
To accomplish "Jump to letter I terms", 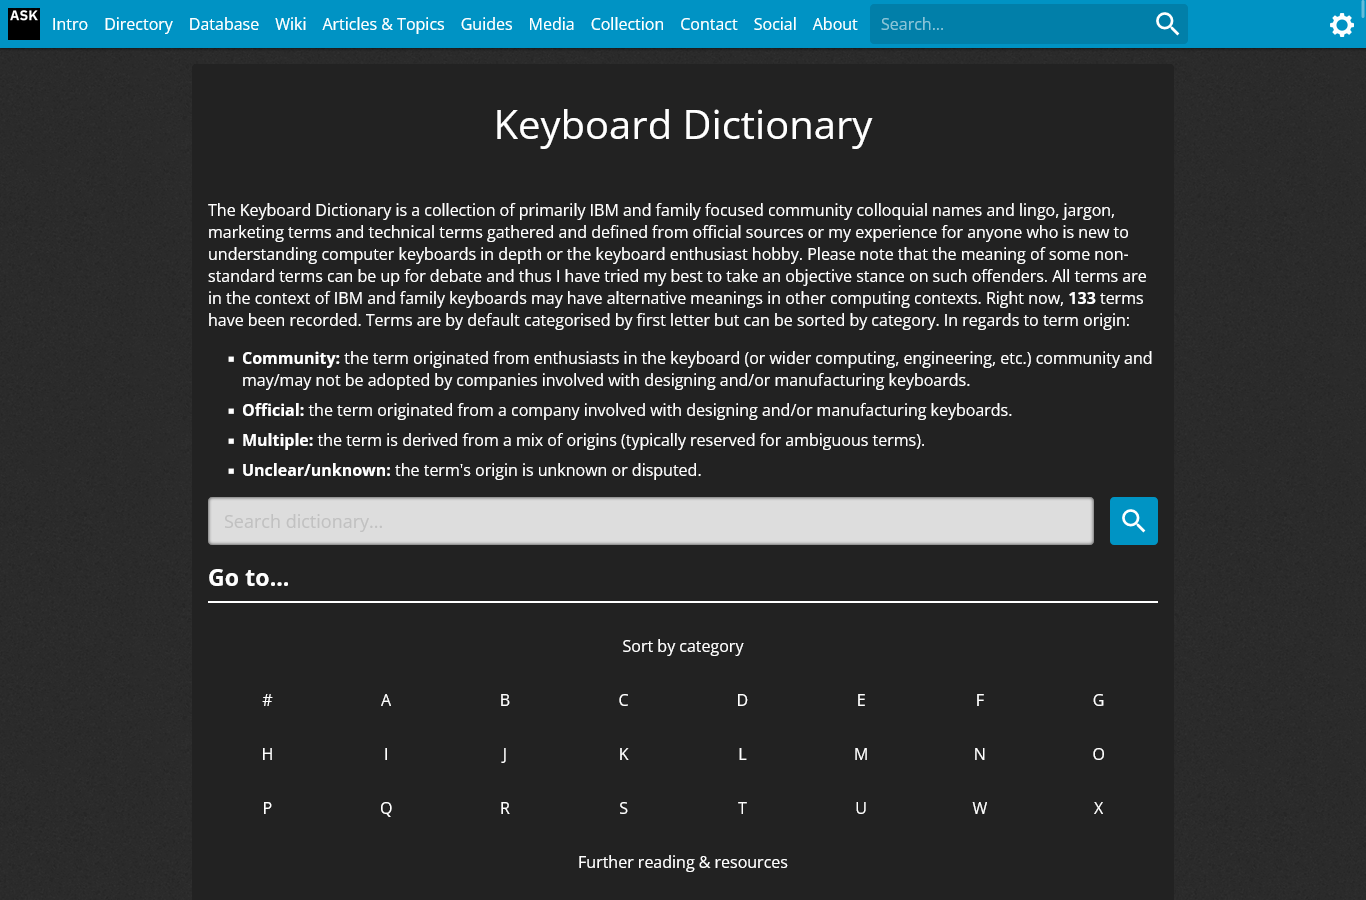I will [386, 754].
